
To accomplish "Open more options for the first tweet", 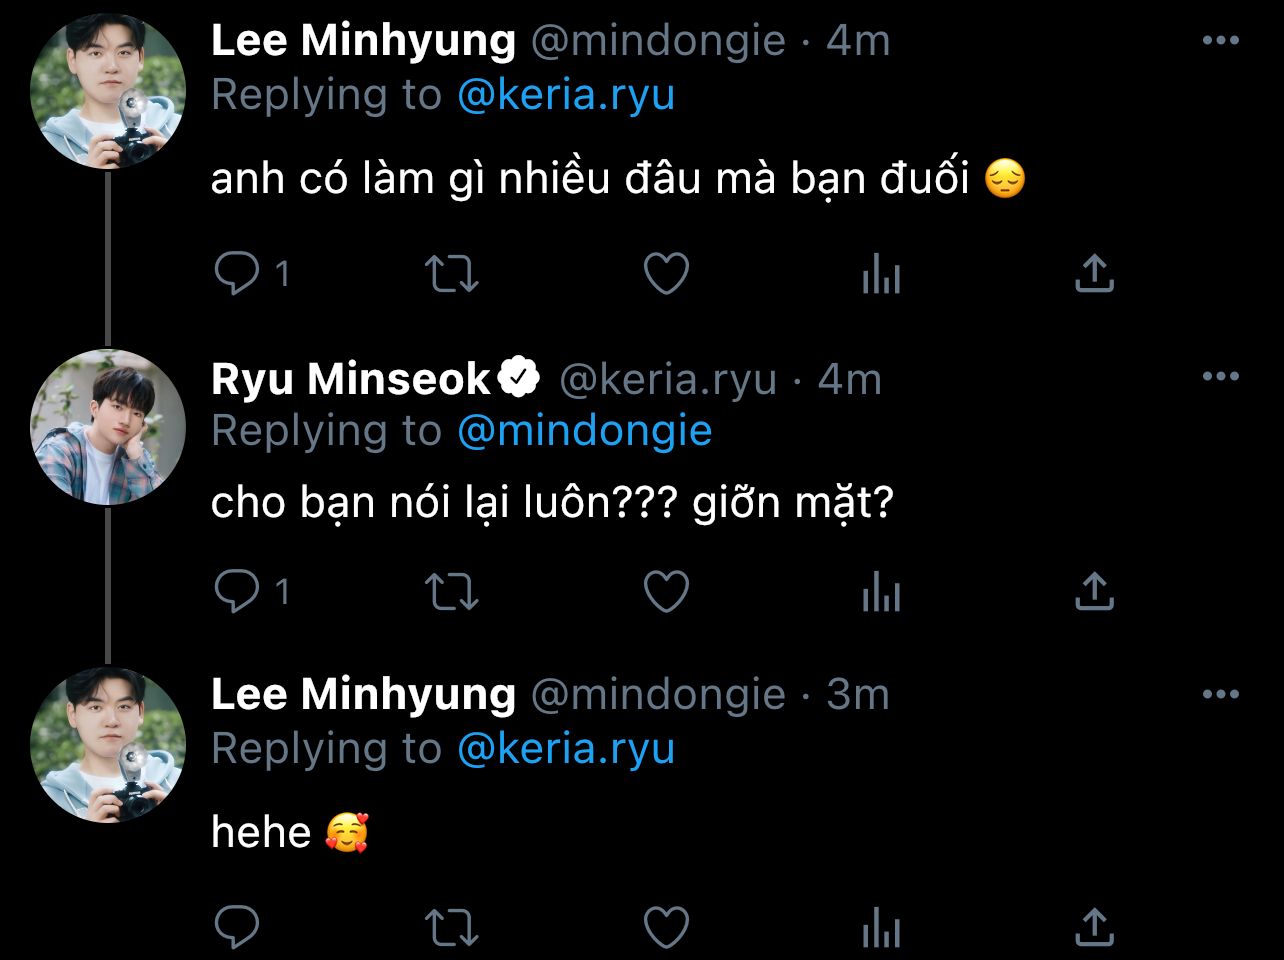I will [x=1220, y=41].
